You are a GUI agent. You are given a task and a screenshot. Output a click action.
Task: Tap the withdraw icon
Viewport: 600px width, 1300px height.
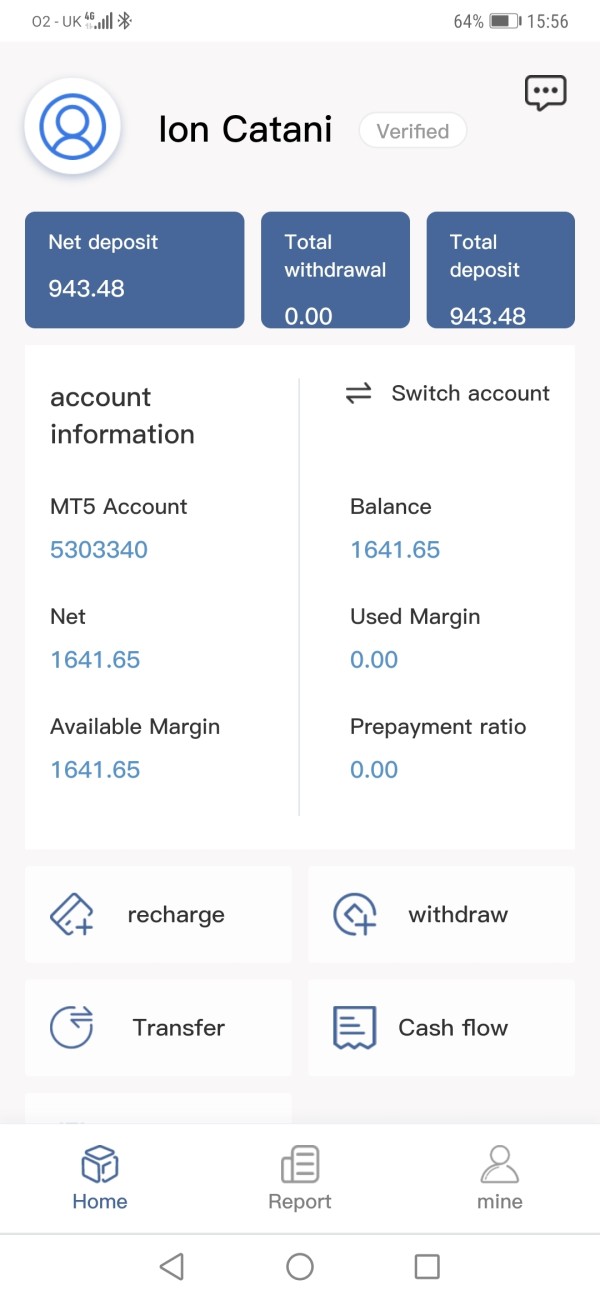tap(354, 914)
